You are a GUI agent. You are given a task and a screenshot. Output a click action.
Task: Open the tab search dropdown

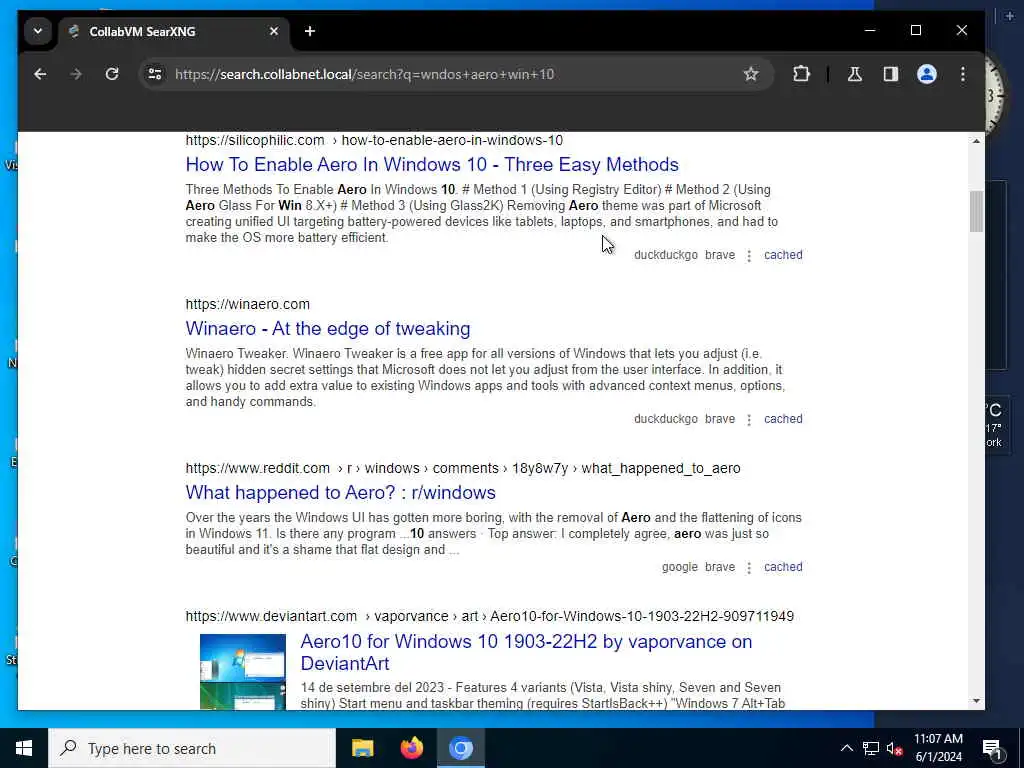[38, 31]
